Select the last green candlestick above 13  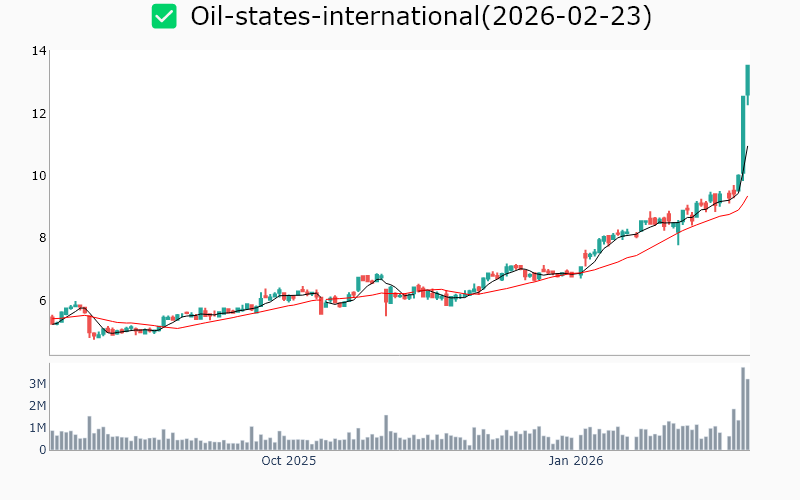(x=747, y=80)
